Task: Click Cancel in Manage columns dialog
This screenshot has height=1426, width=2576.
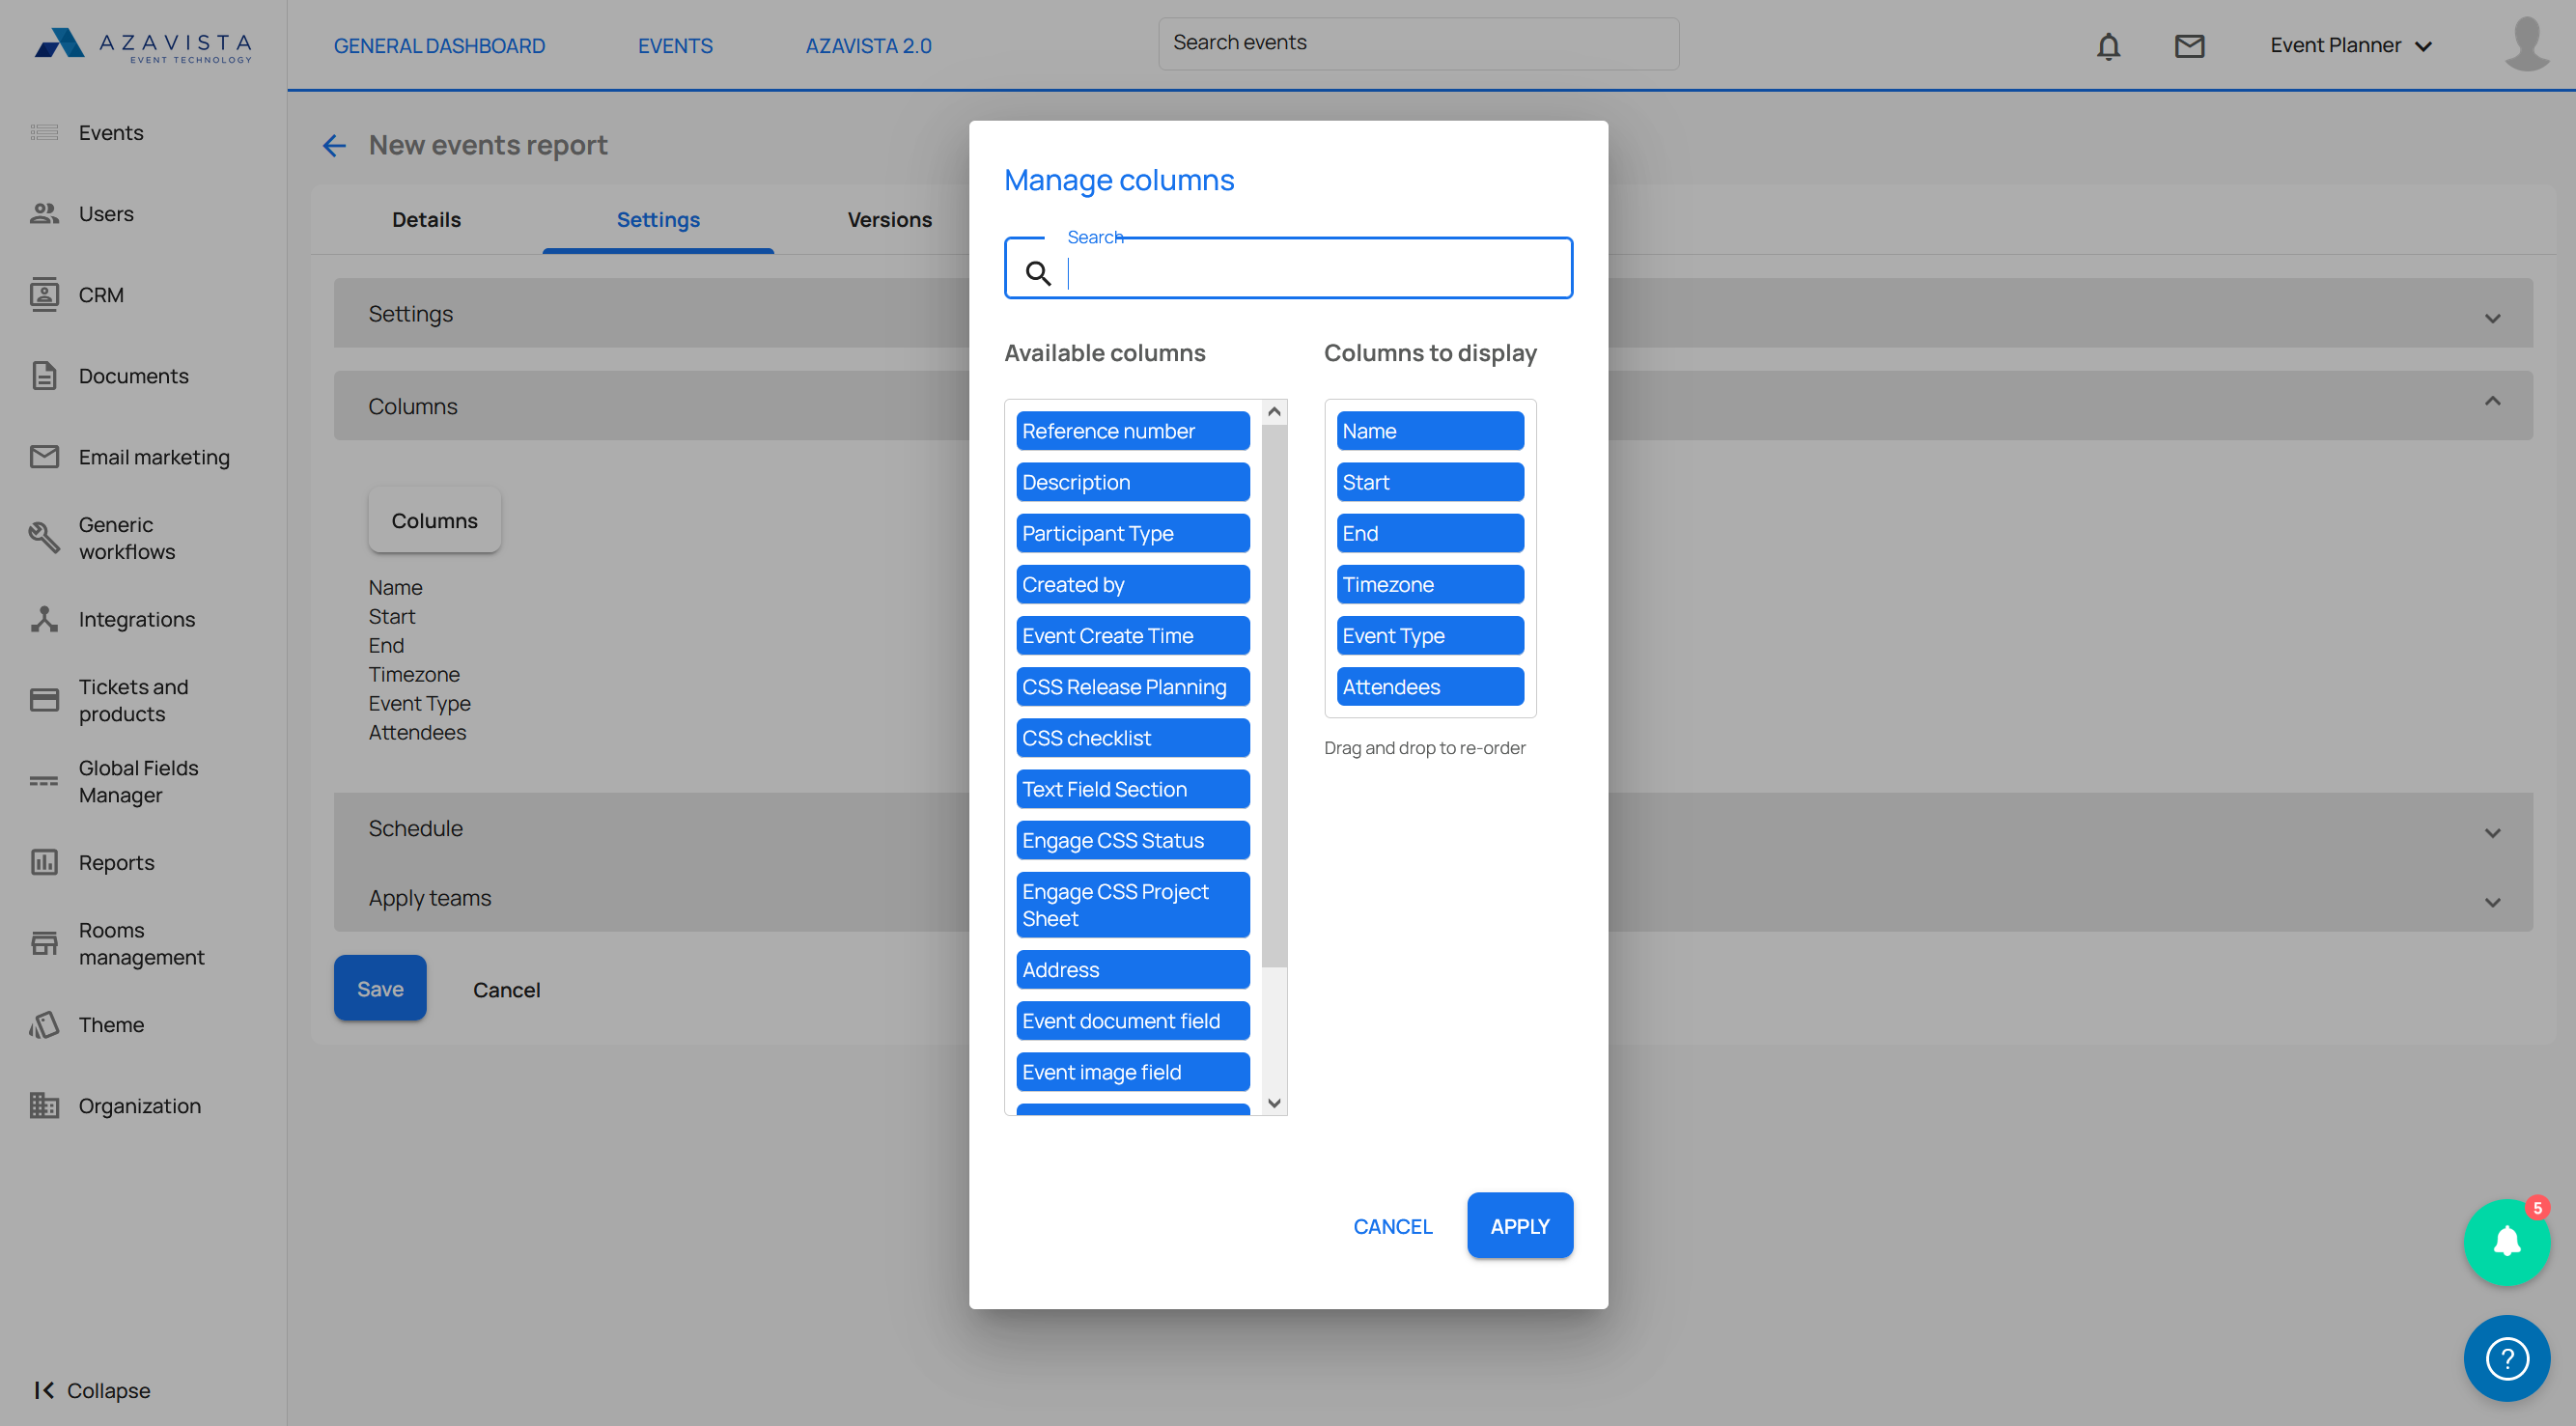Action: (x=1392, y=1225)
